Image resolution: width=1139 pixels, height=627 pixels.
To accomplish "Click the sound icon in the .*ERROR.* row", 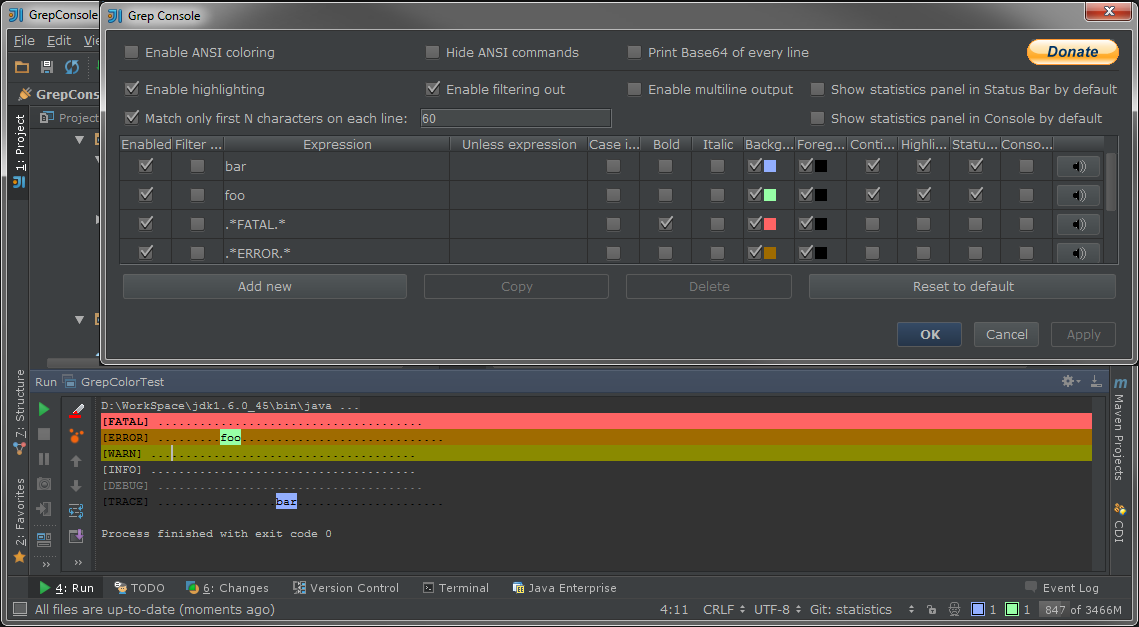I will (x=1079, y=253).
